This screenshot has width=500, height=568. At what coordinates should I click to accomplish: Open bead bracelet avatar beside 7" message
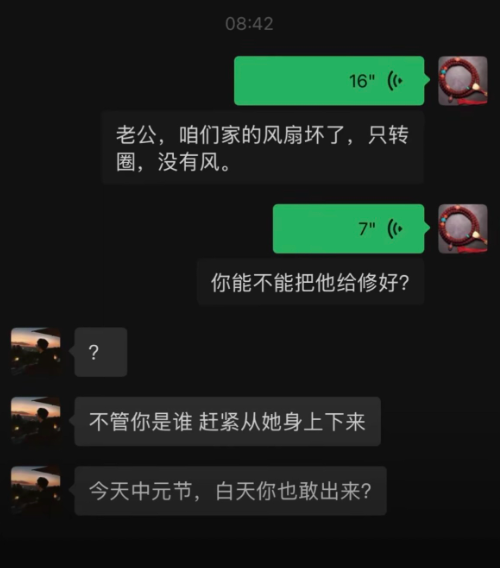tap(463, 229)
